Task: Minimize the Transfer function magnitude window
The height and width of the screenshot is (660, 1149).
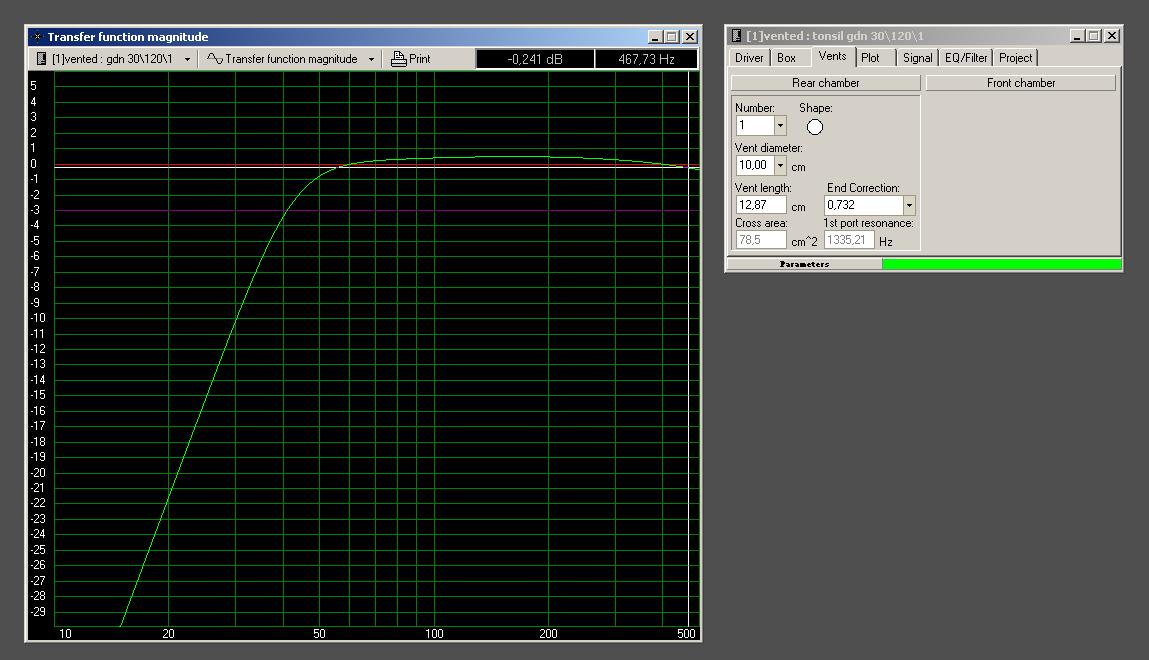Action: coord(654,37)
